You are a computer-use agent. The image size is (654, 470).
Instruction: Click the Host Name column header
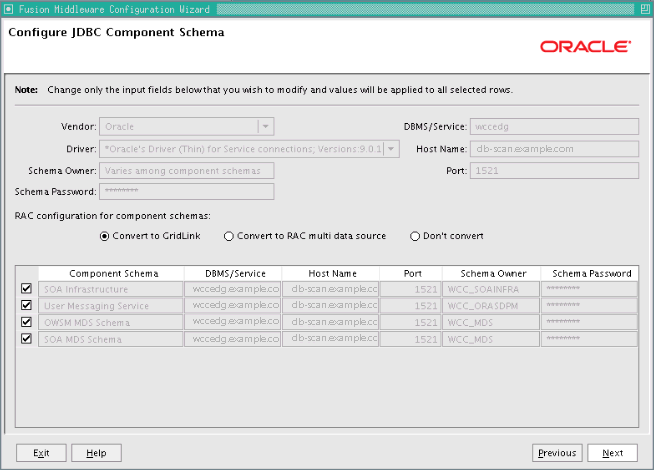tap(331, 274)
